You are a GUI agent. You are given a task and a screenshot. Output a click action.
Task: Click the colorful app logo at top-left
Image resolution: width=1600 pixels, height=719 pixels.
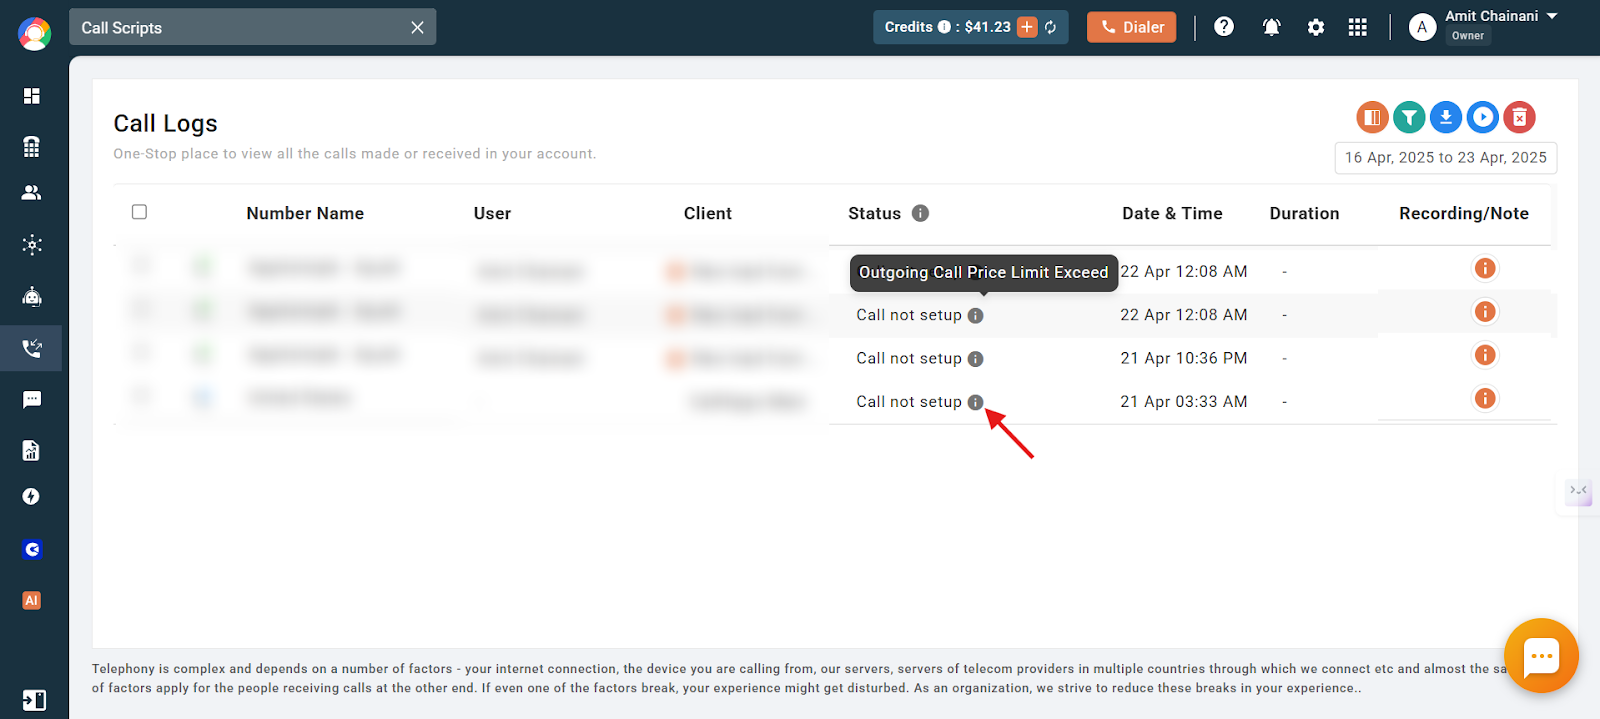tap(34, 34)
